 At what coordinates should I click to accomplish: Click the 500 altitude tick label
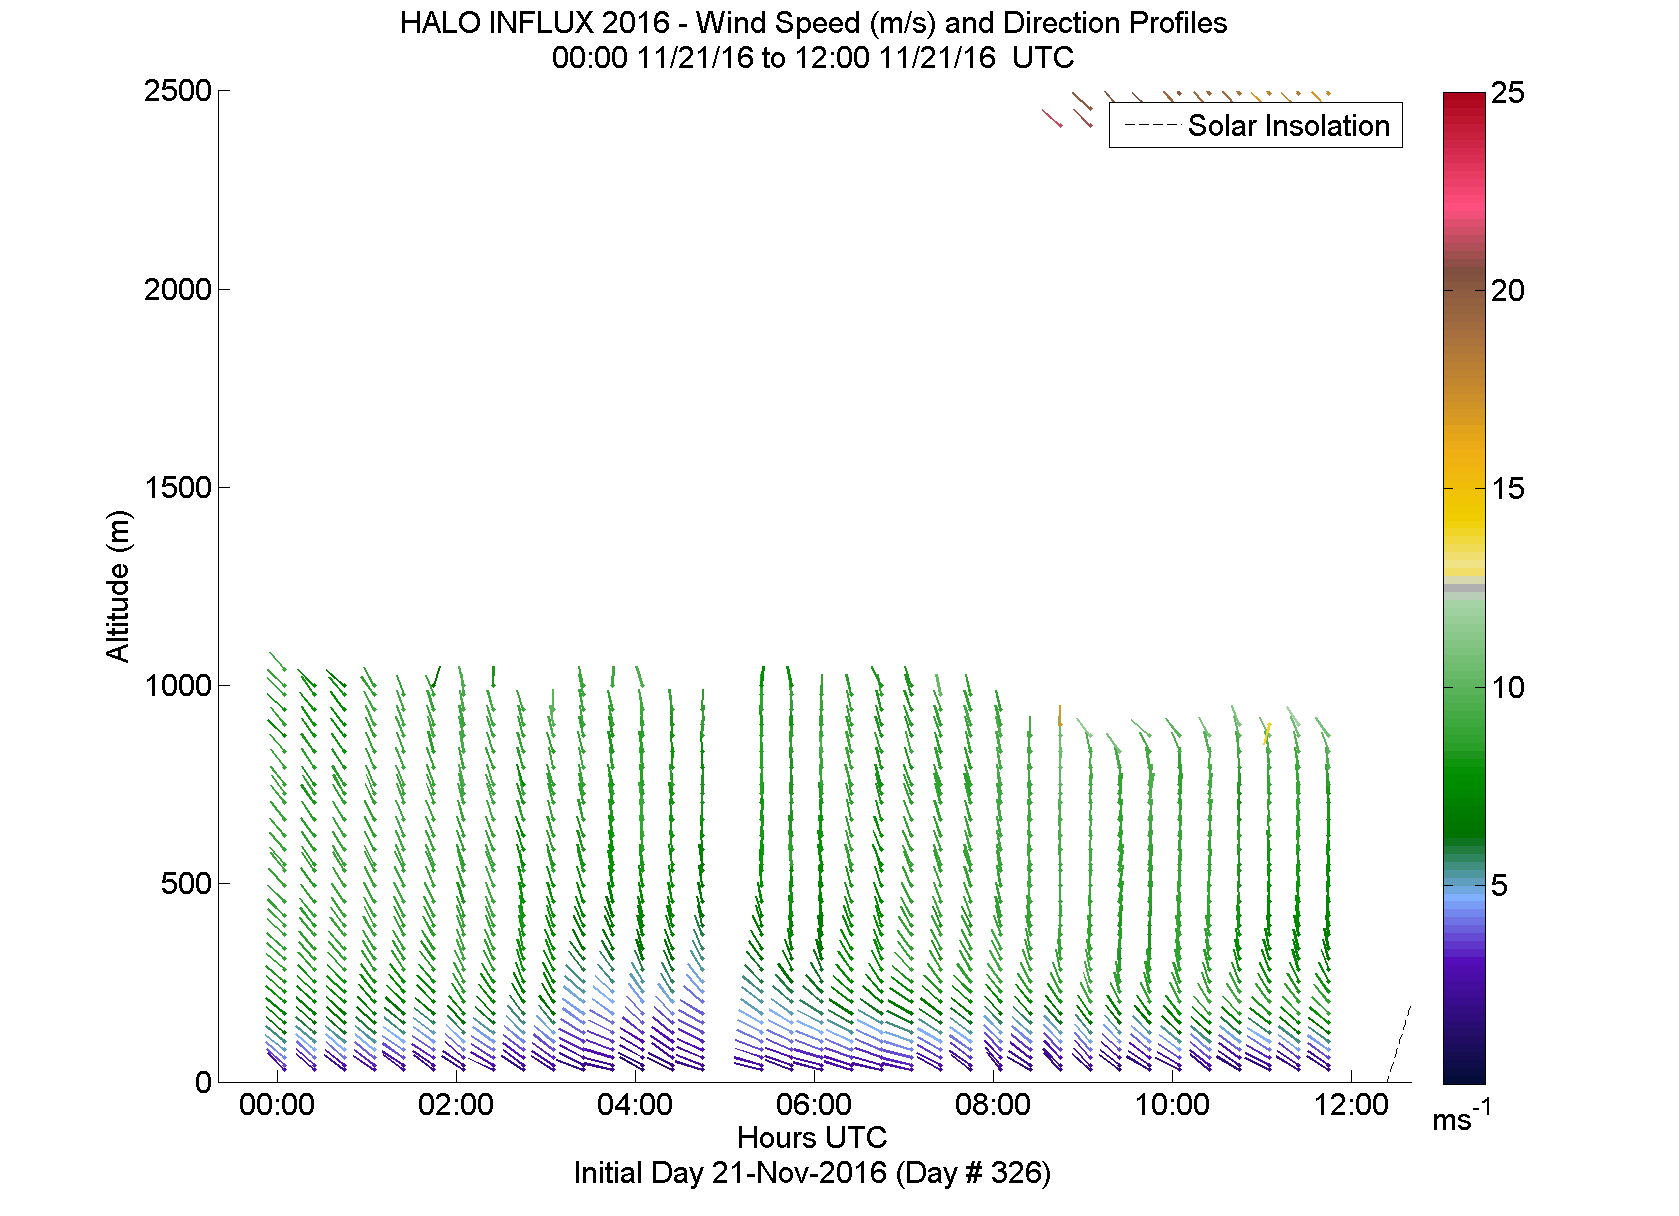tap(187, 884)
